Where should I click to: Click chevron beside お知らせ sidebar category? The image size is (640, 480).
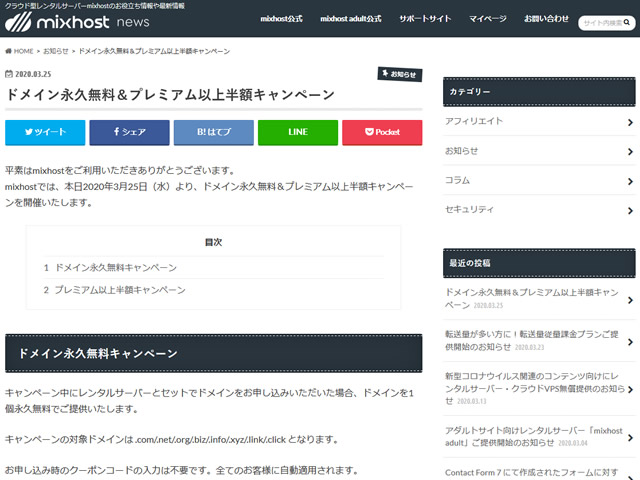tap(630, 151)
